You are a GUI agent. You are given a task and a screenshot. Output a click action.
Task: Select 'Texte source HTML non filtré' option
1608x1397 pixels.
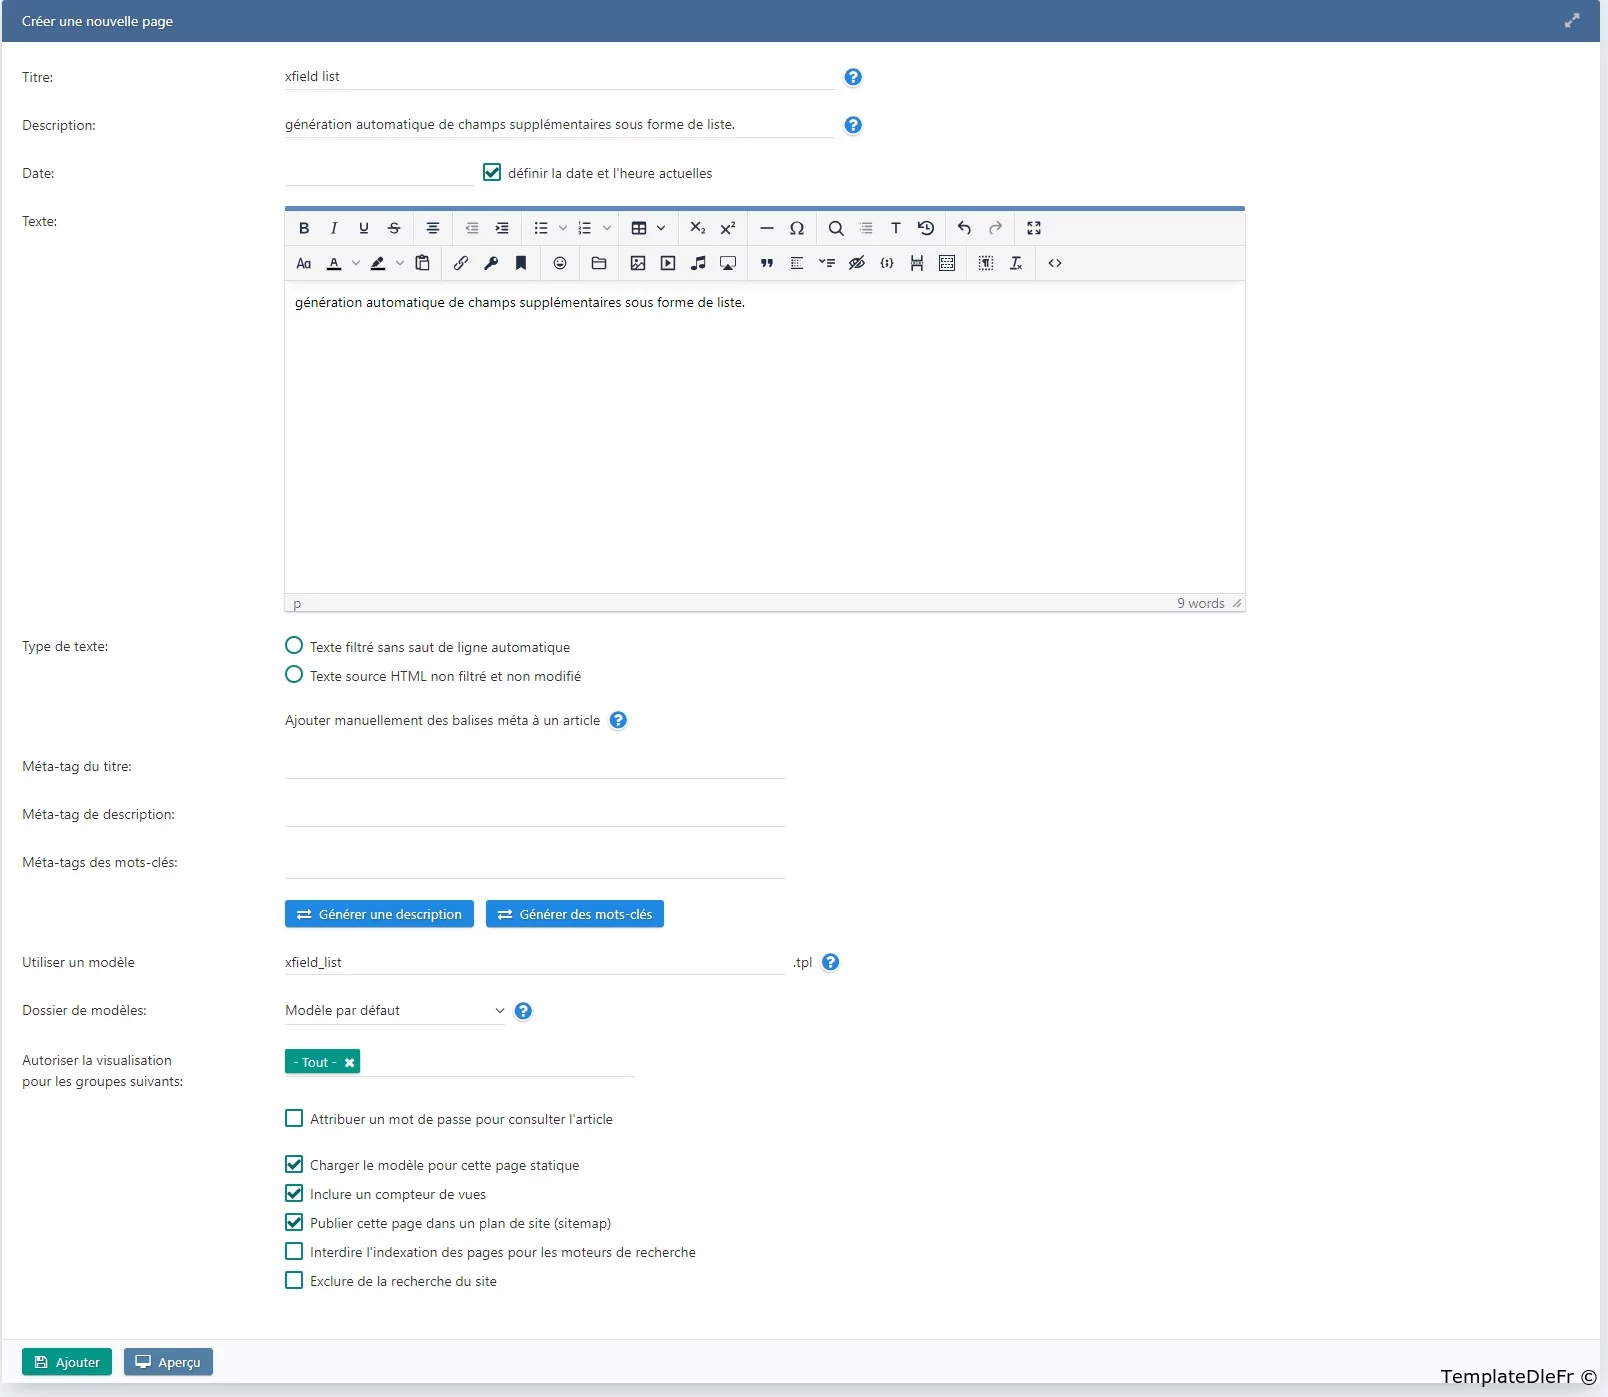click(x=294, y=675)
